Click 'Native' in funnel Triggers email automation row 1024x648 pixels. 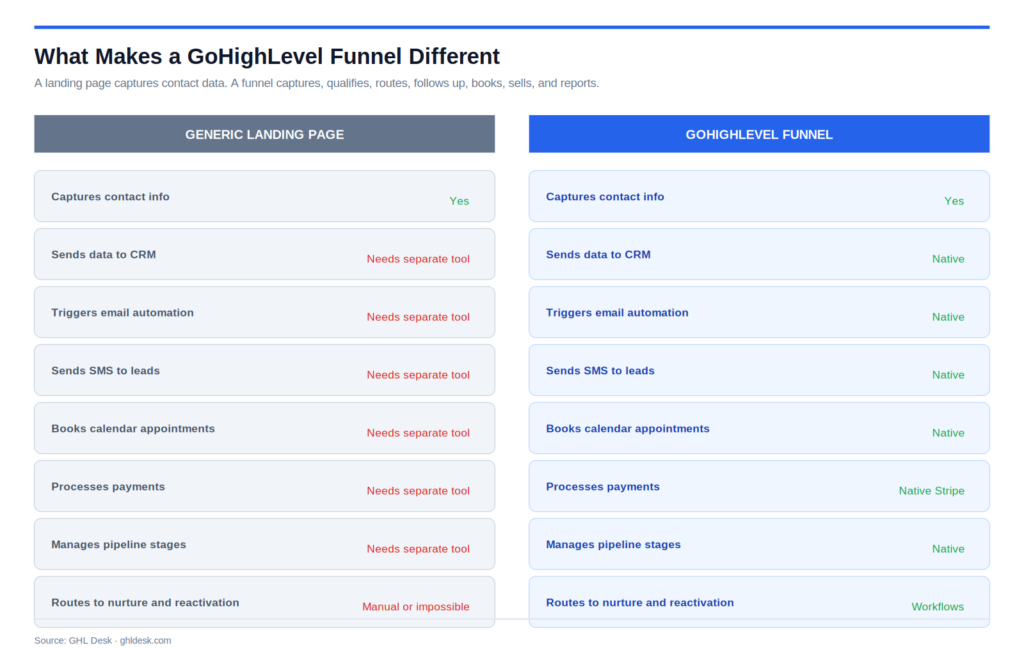pyautogui.click(x=948, y=317)
